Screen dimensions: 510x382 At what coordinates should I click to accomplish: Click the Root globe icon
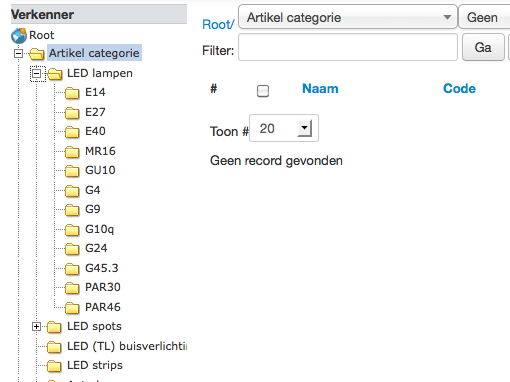[19, 36]
